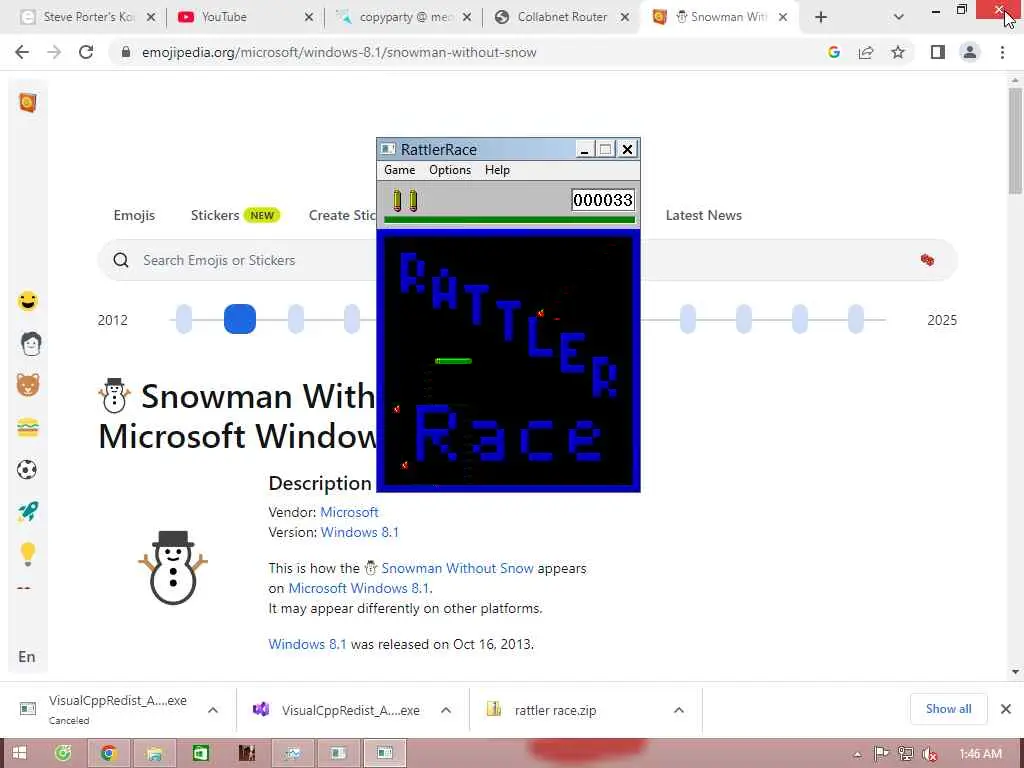Share this page icon
1024x768 pixels.
(x=866, y=52)
